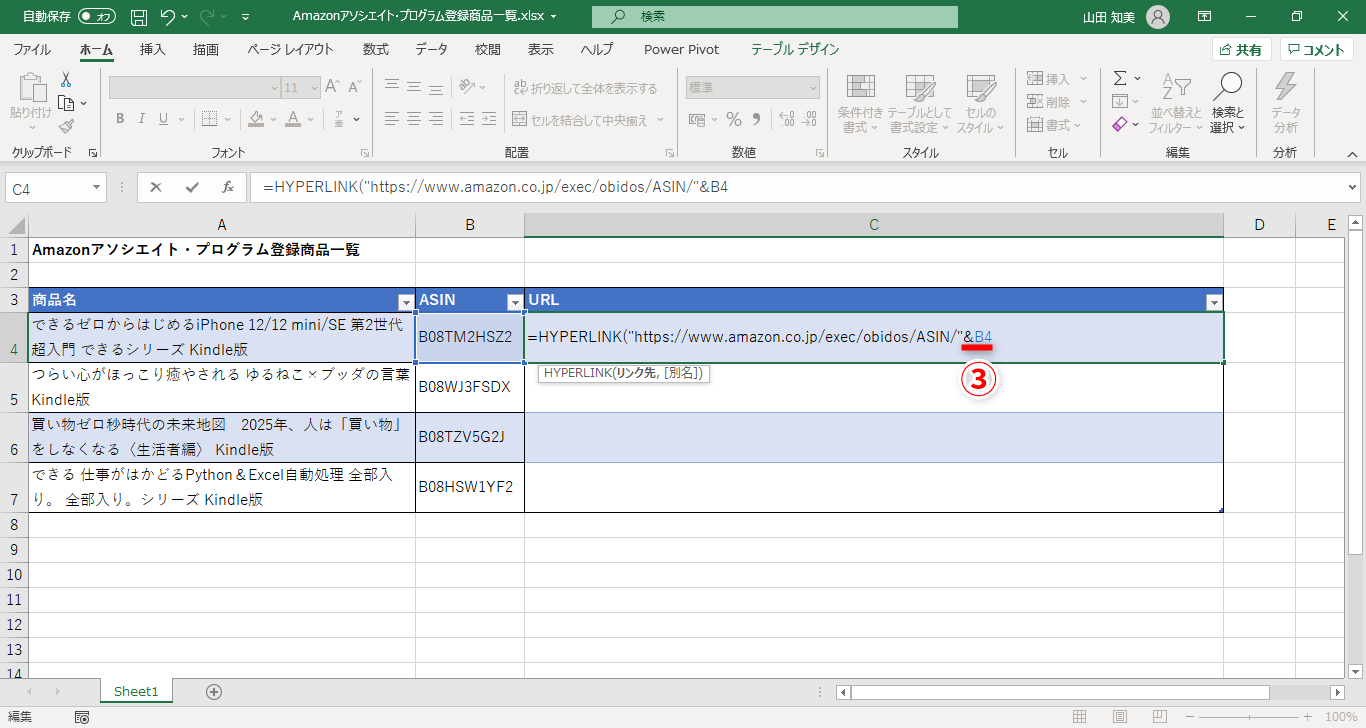Switch to Page Break Preview in status bar
This screenshot has width=1366, height=728.
coord(1160,717)
